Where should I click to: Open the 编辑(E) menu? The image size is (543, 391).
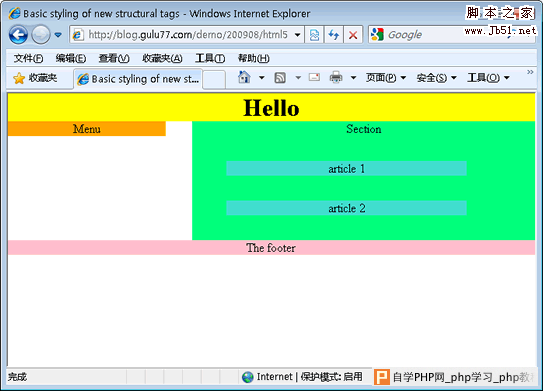point(71,58)
